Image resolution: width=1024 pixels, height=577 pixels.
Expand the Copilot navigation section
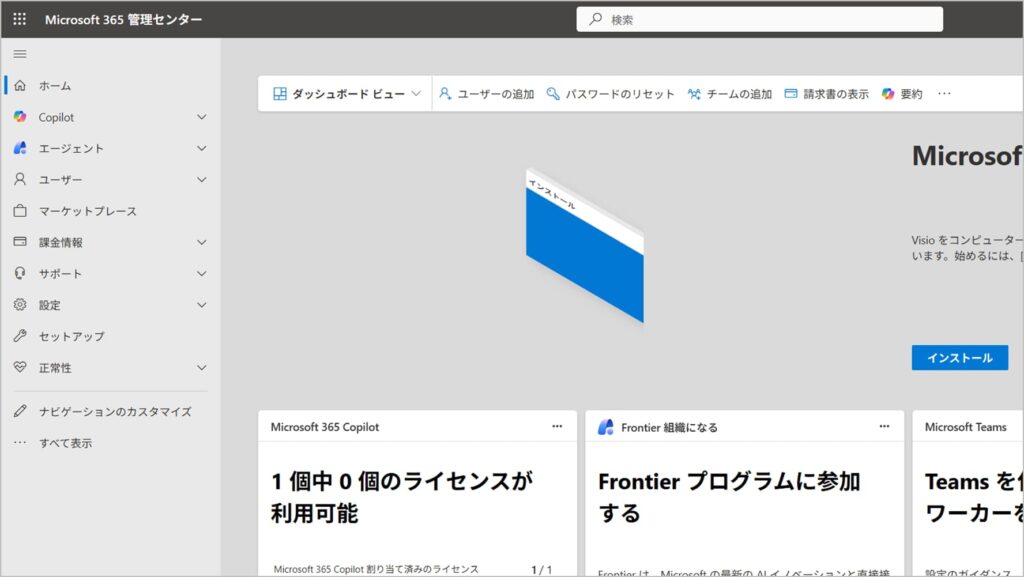coord(201,117)
